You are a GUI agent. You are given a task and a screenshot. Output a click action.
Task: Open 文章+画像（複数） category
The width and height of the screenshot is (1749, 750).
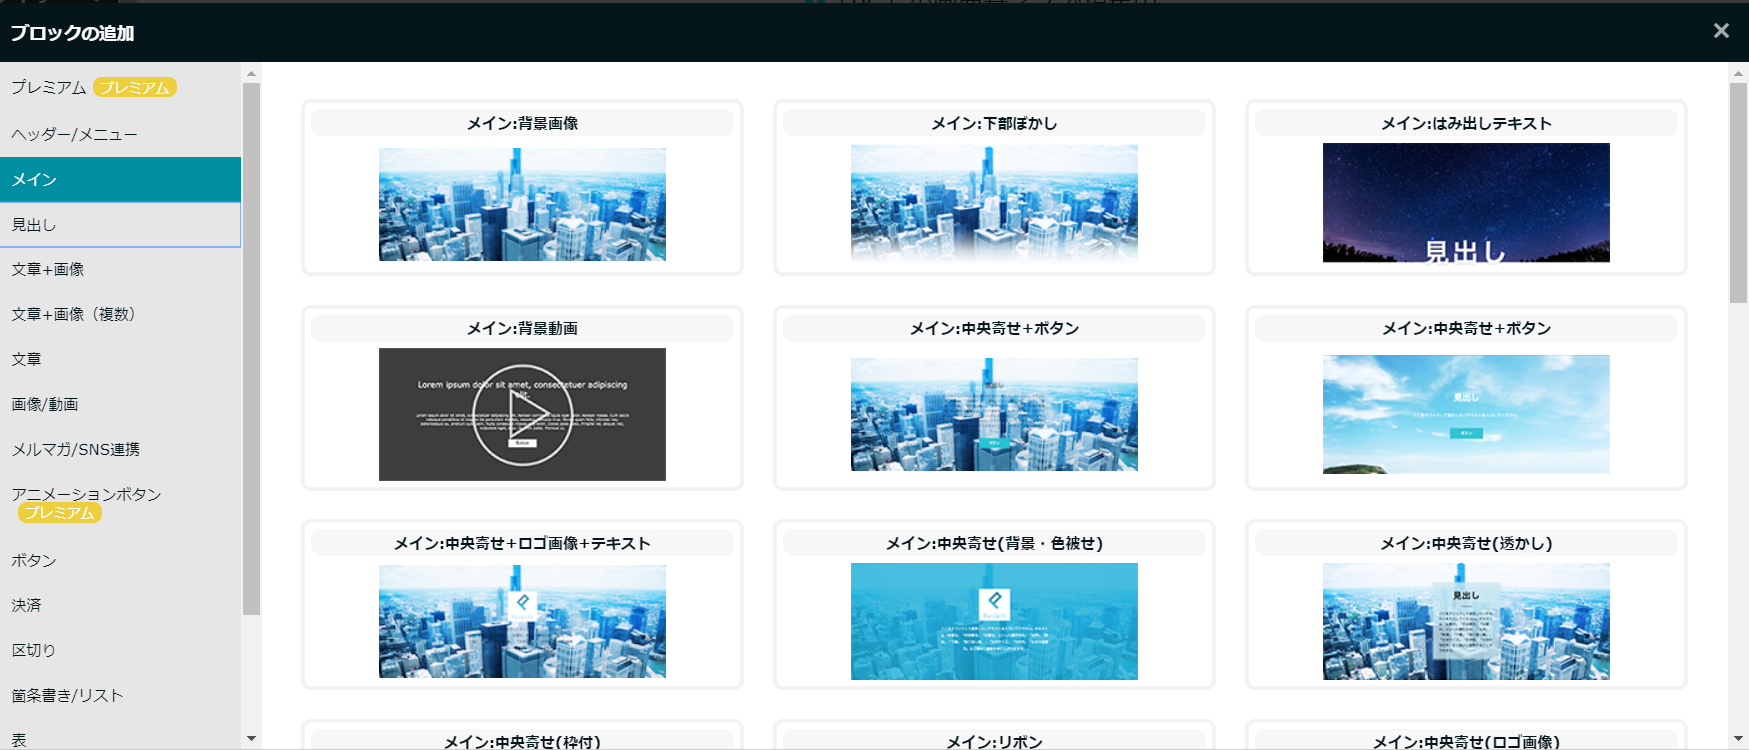pyautogui.click(x=120, y=314)
